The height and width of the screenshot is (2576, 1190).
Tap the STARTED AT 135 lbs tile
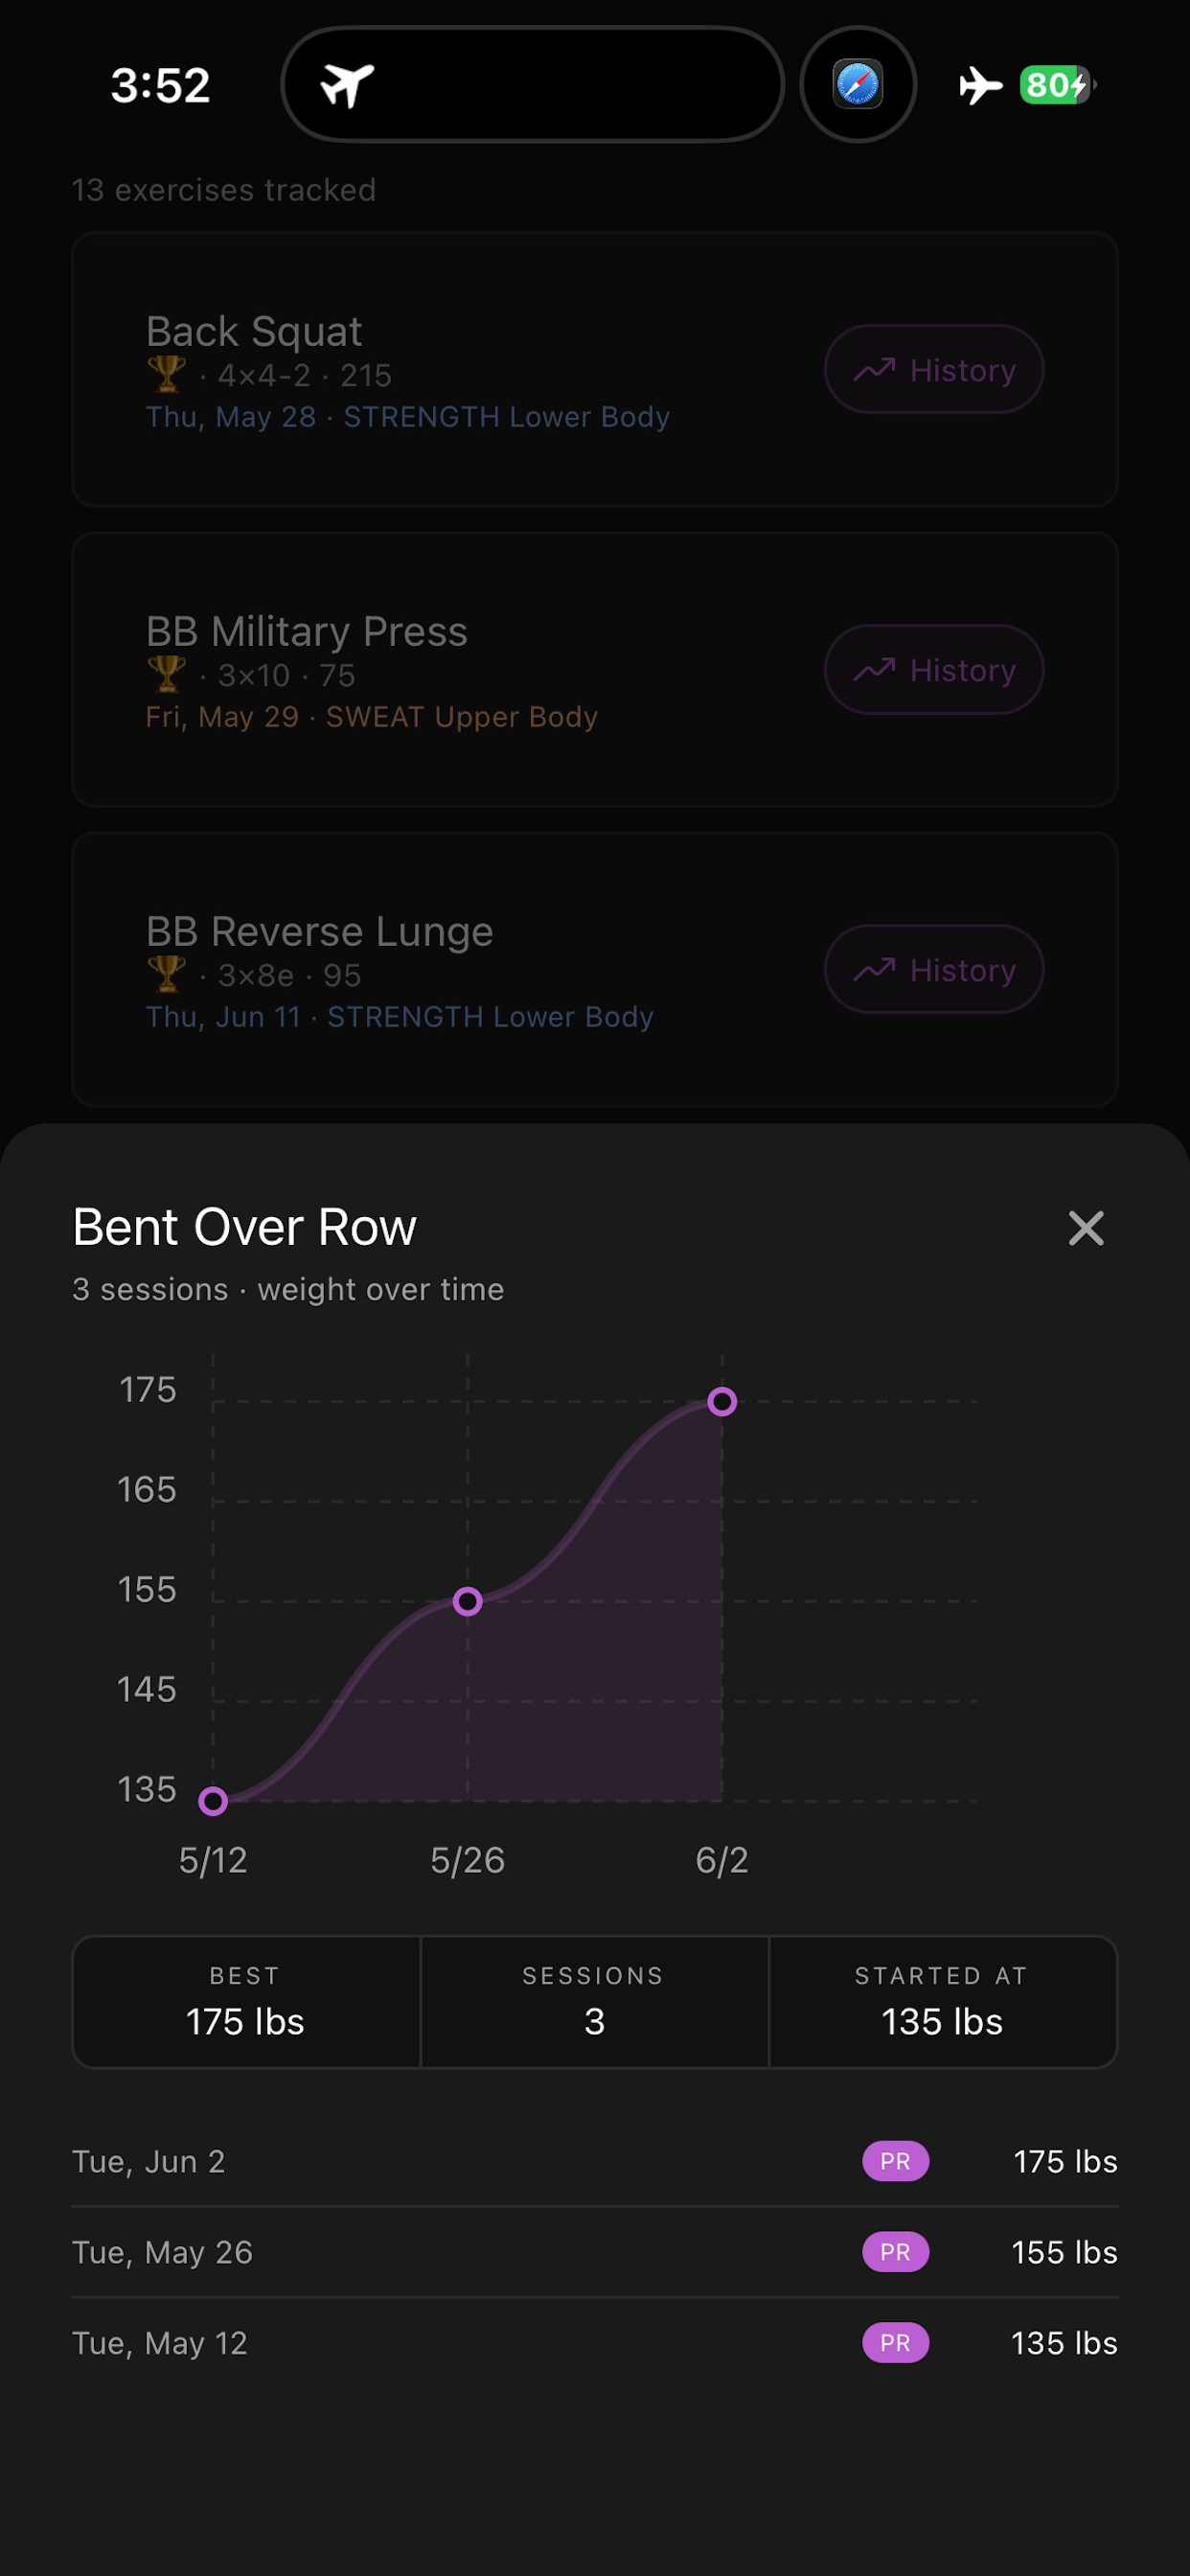[x=942, y=2001]
